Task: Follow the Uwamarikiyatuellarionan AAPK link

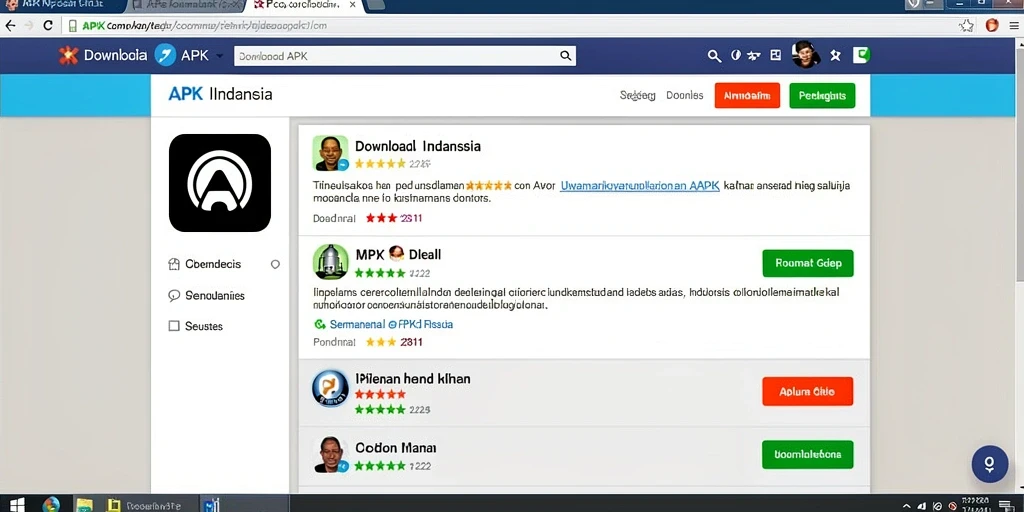Action: pos(640,185)
